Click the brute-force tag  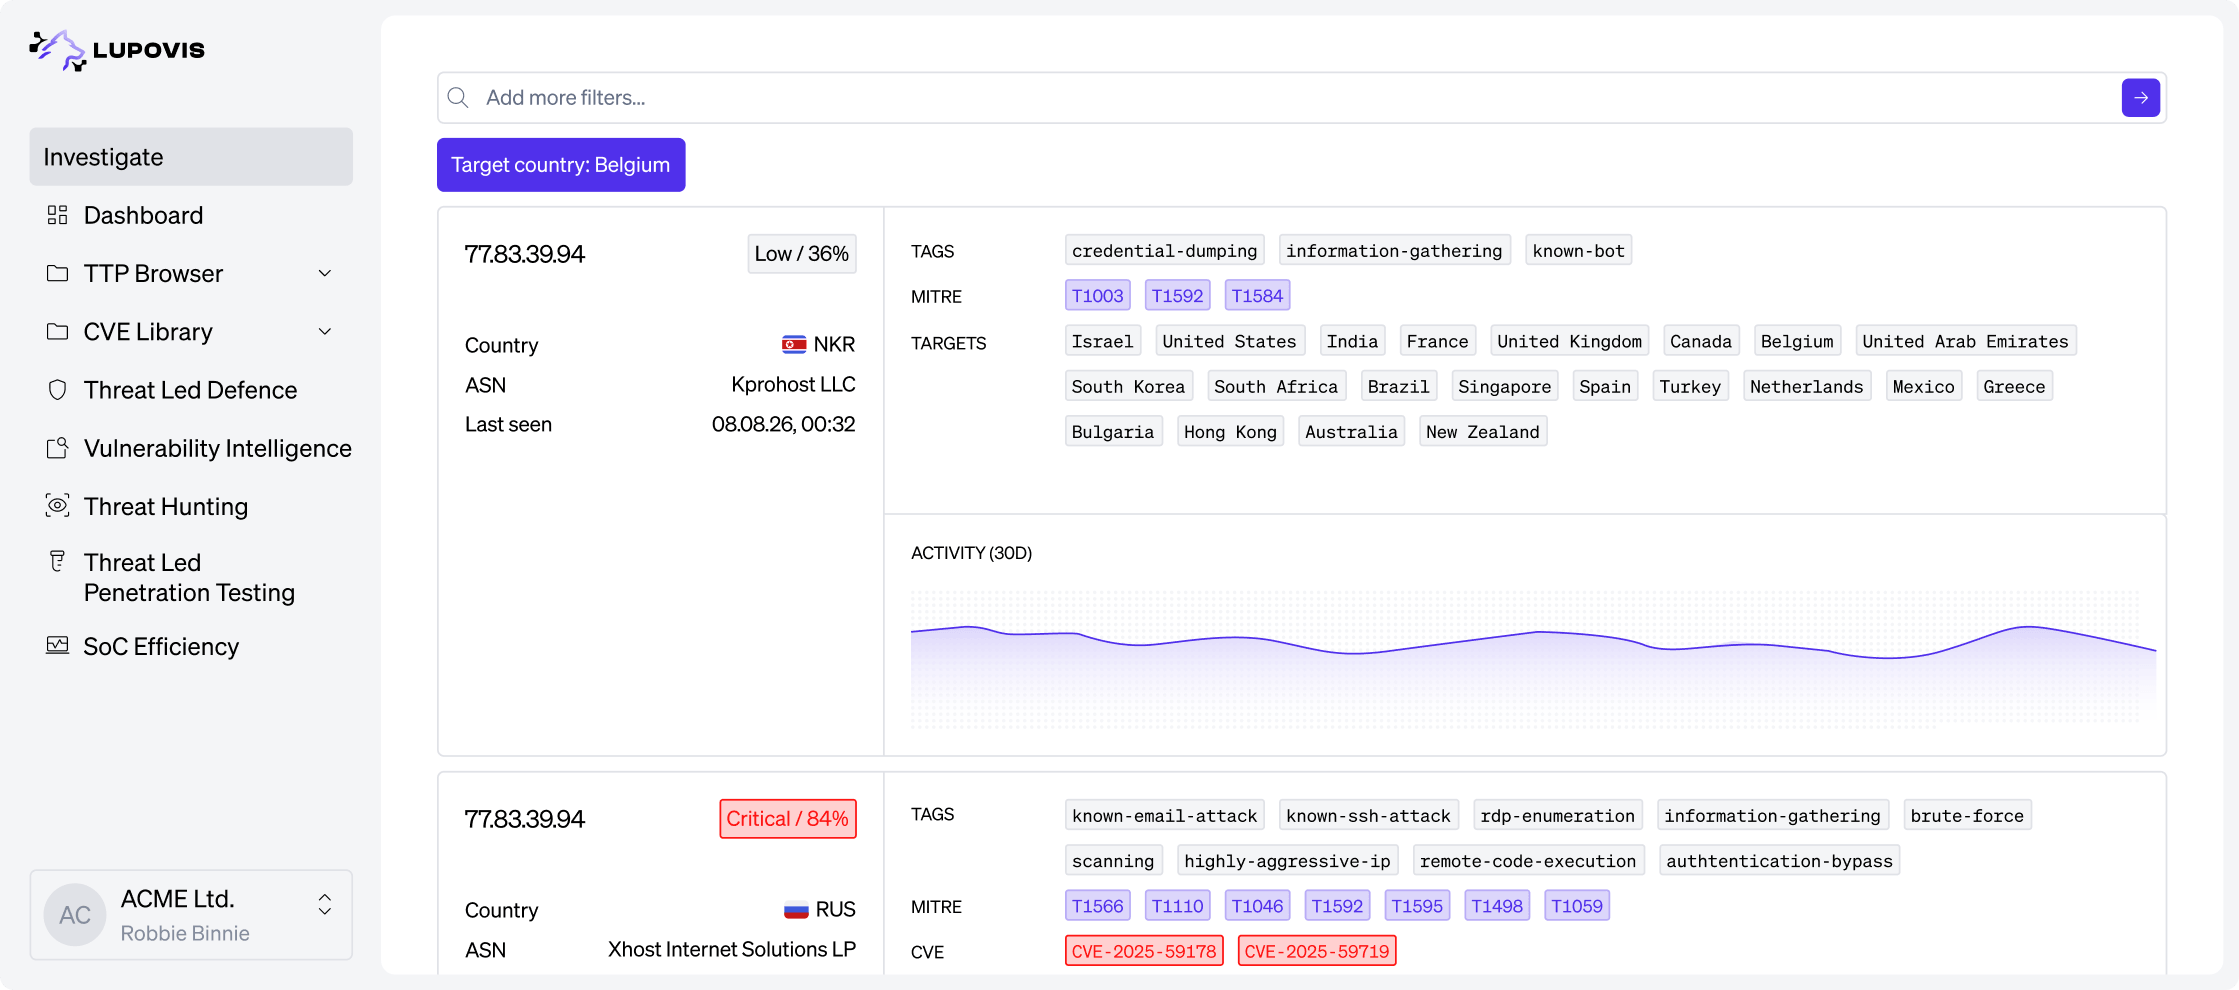(1967, 815)
